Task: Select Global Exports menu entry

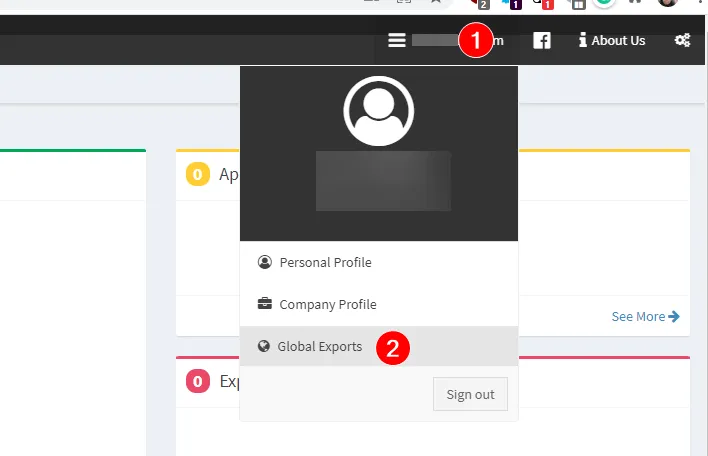Action: [319, 346]
